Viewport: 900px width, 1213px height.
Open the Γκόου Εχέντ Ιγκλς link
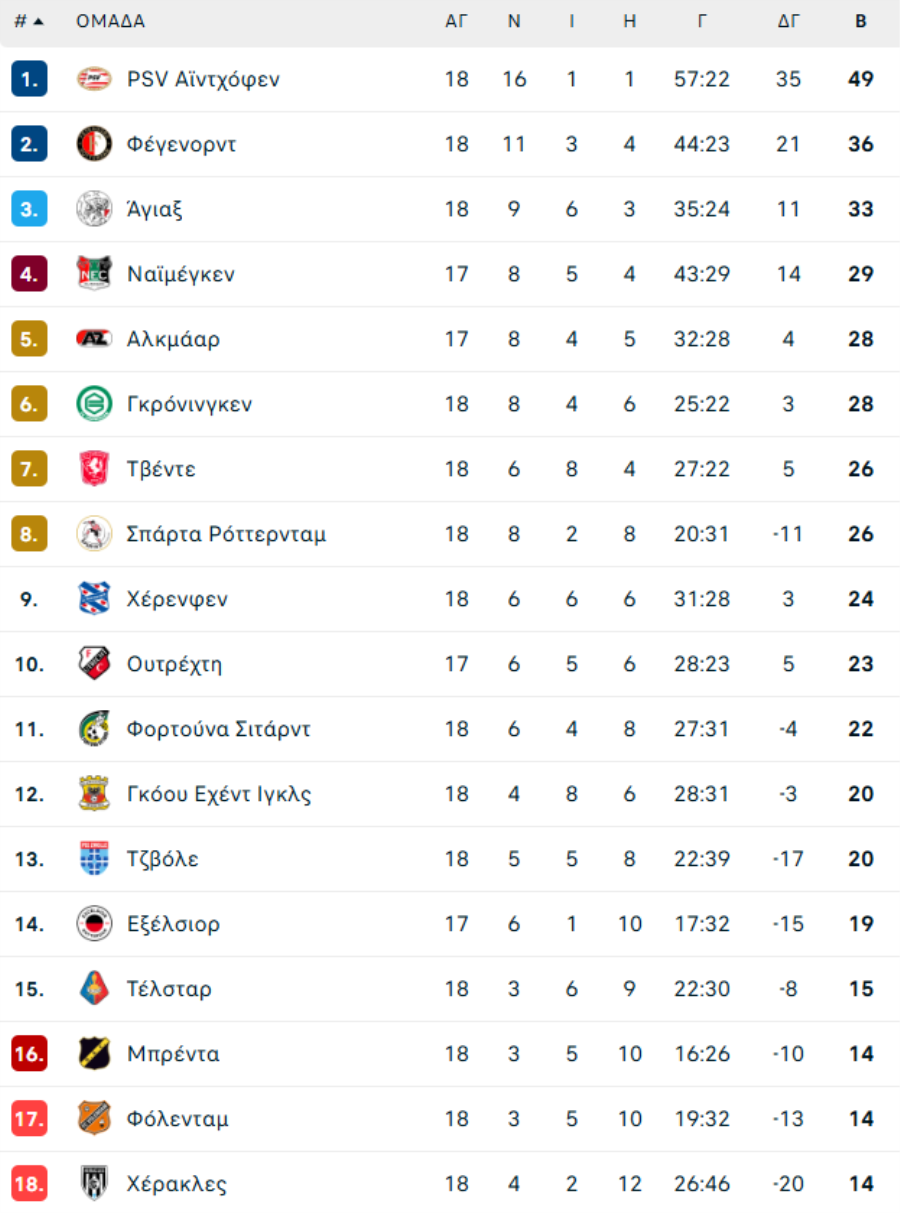pyautogui.click(x=219, y=794)
